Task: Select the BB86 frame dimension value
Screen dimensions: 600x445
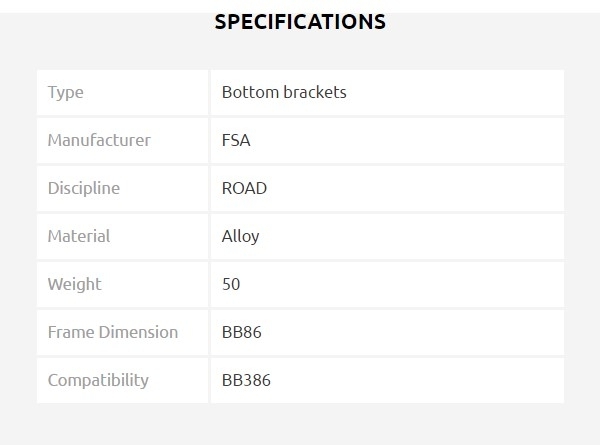Action: coord(242,332)
